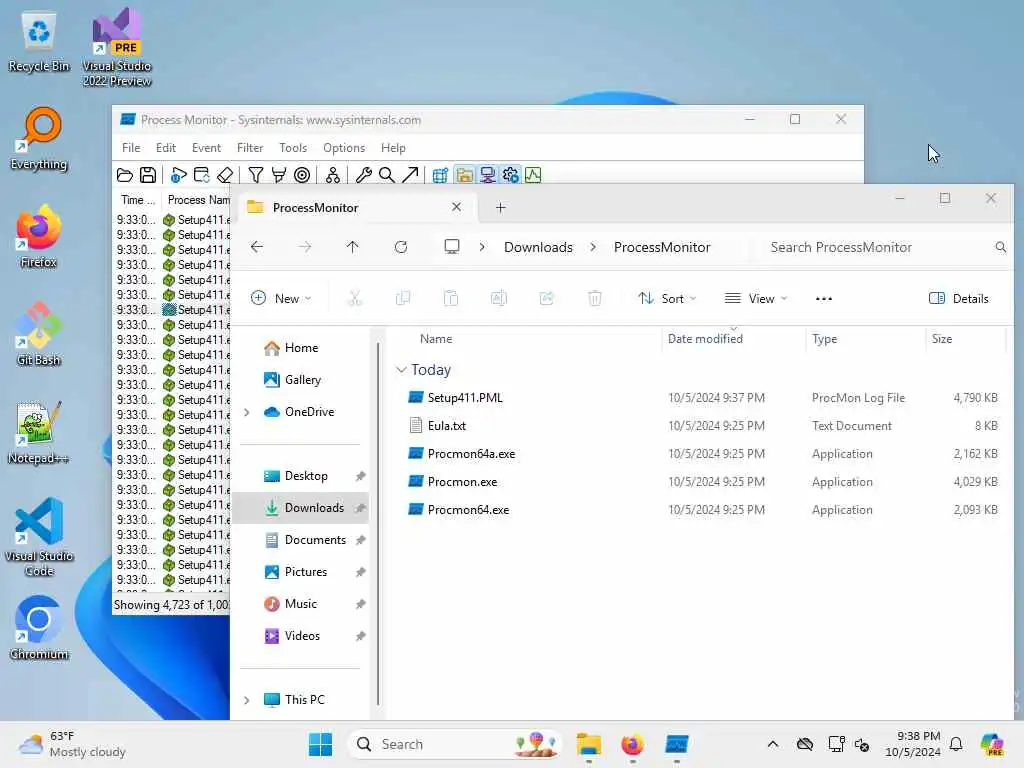
Task: Expand the chevron before ProcessMonitor in breadcrumb
Action: [593, 247]
